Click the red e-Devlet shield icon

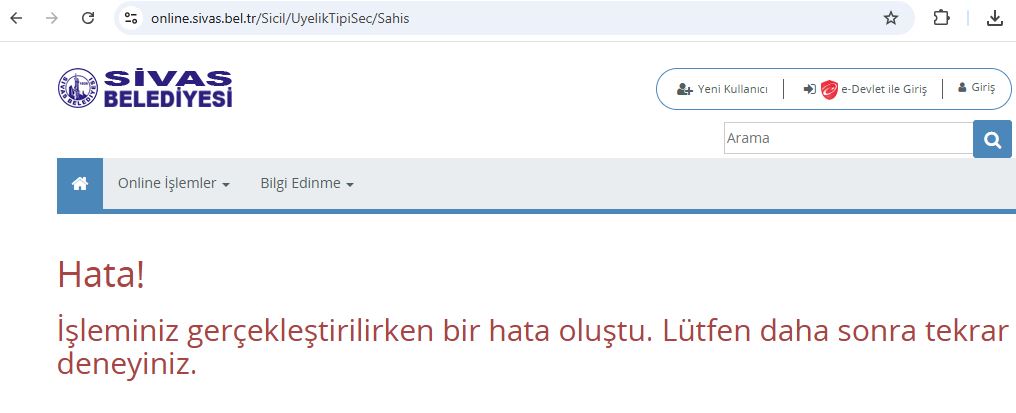click(x=829, y=89)
